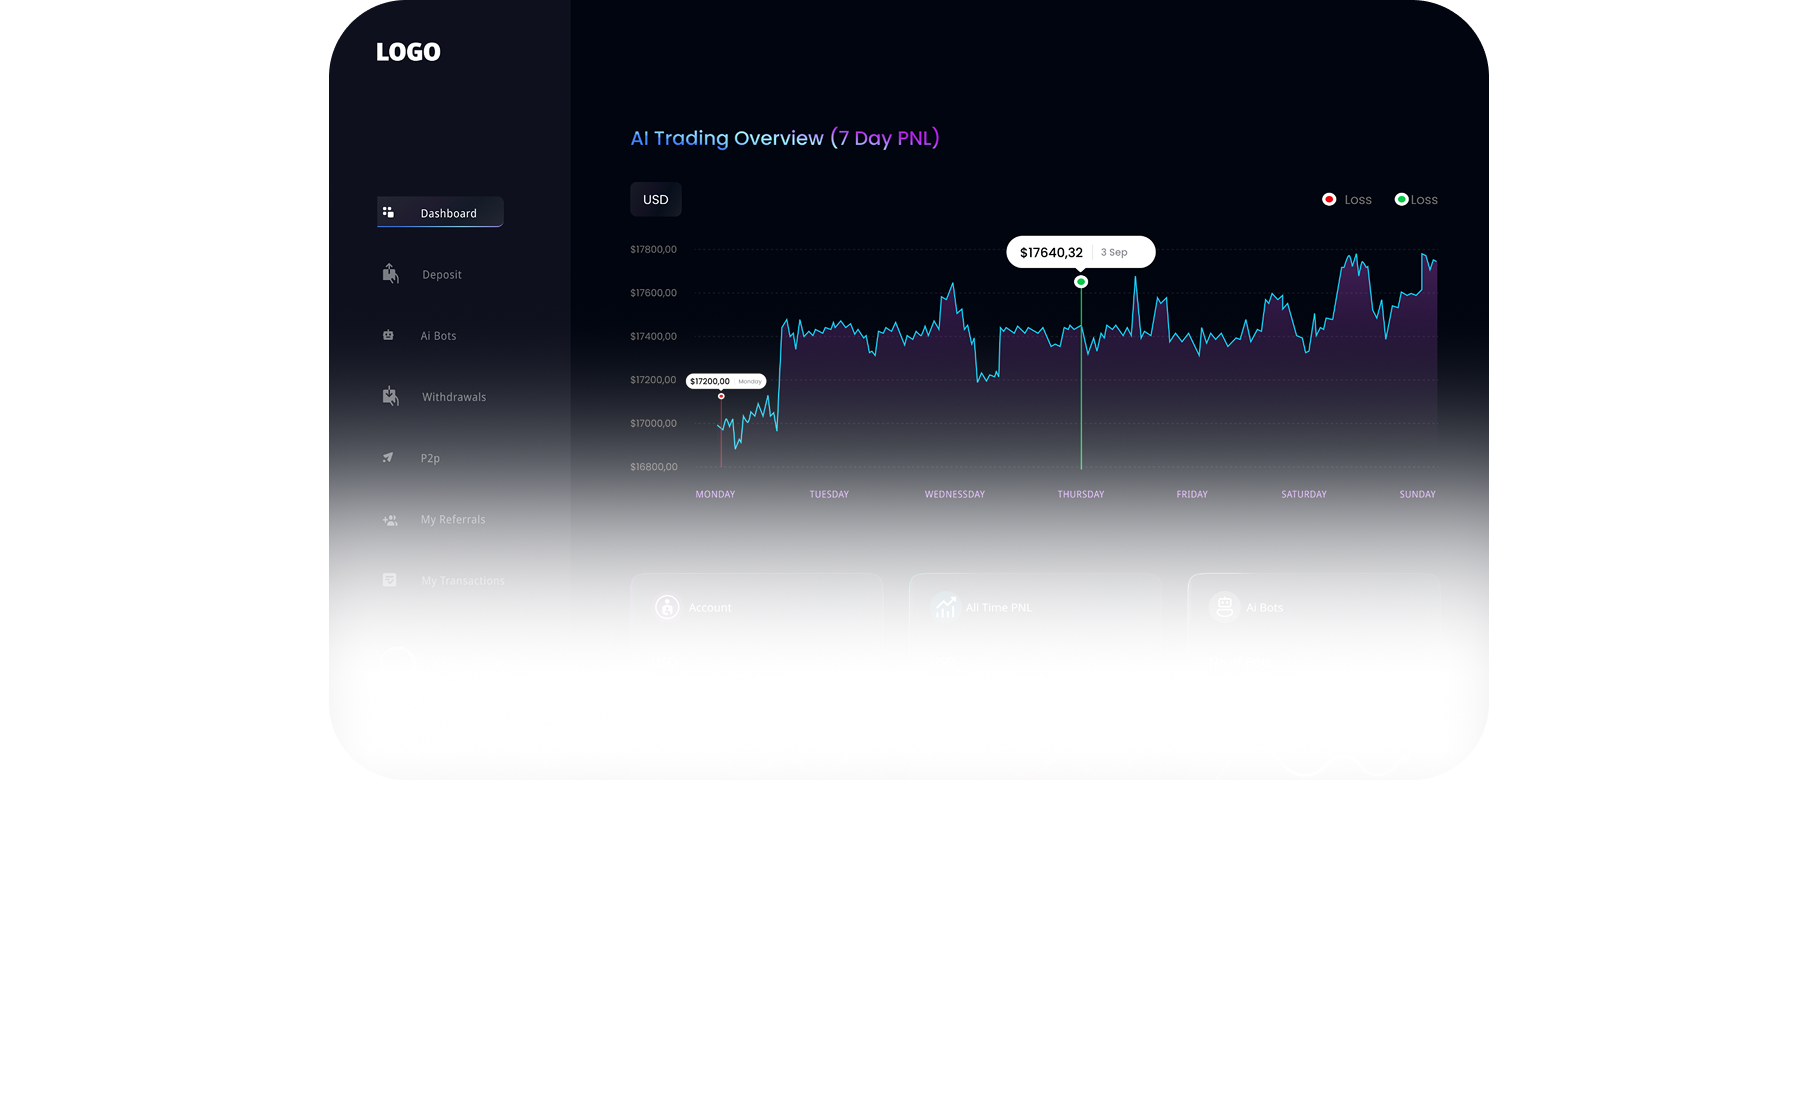Click the green Thursday chart marker
This screenshot has width=1818, height=1118.
(1081, 282)
